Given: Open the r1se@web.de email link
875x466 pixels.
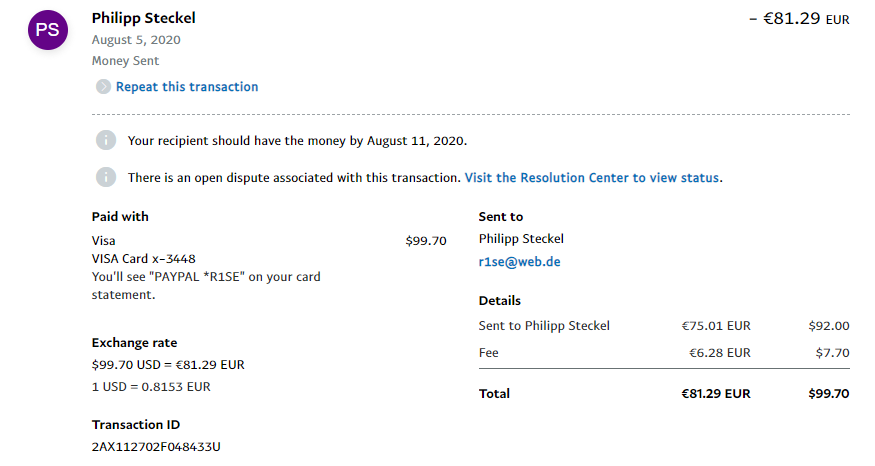Looking at the screenshot, I should click(x=519, y=260).
